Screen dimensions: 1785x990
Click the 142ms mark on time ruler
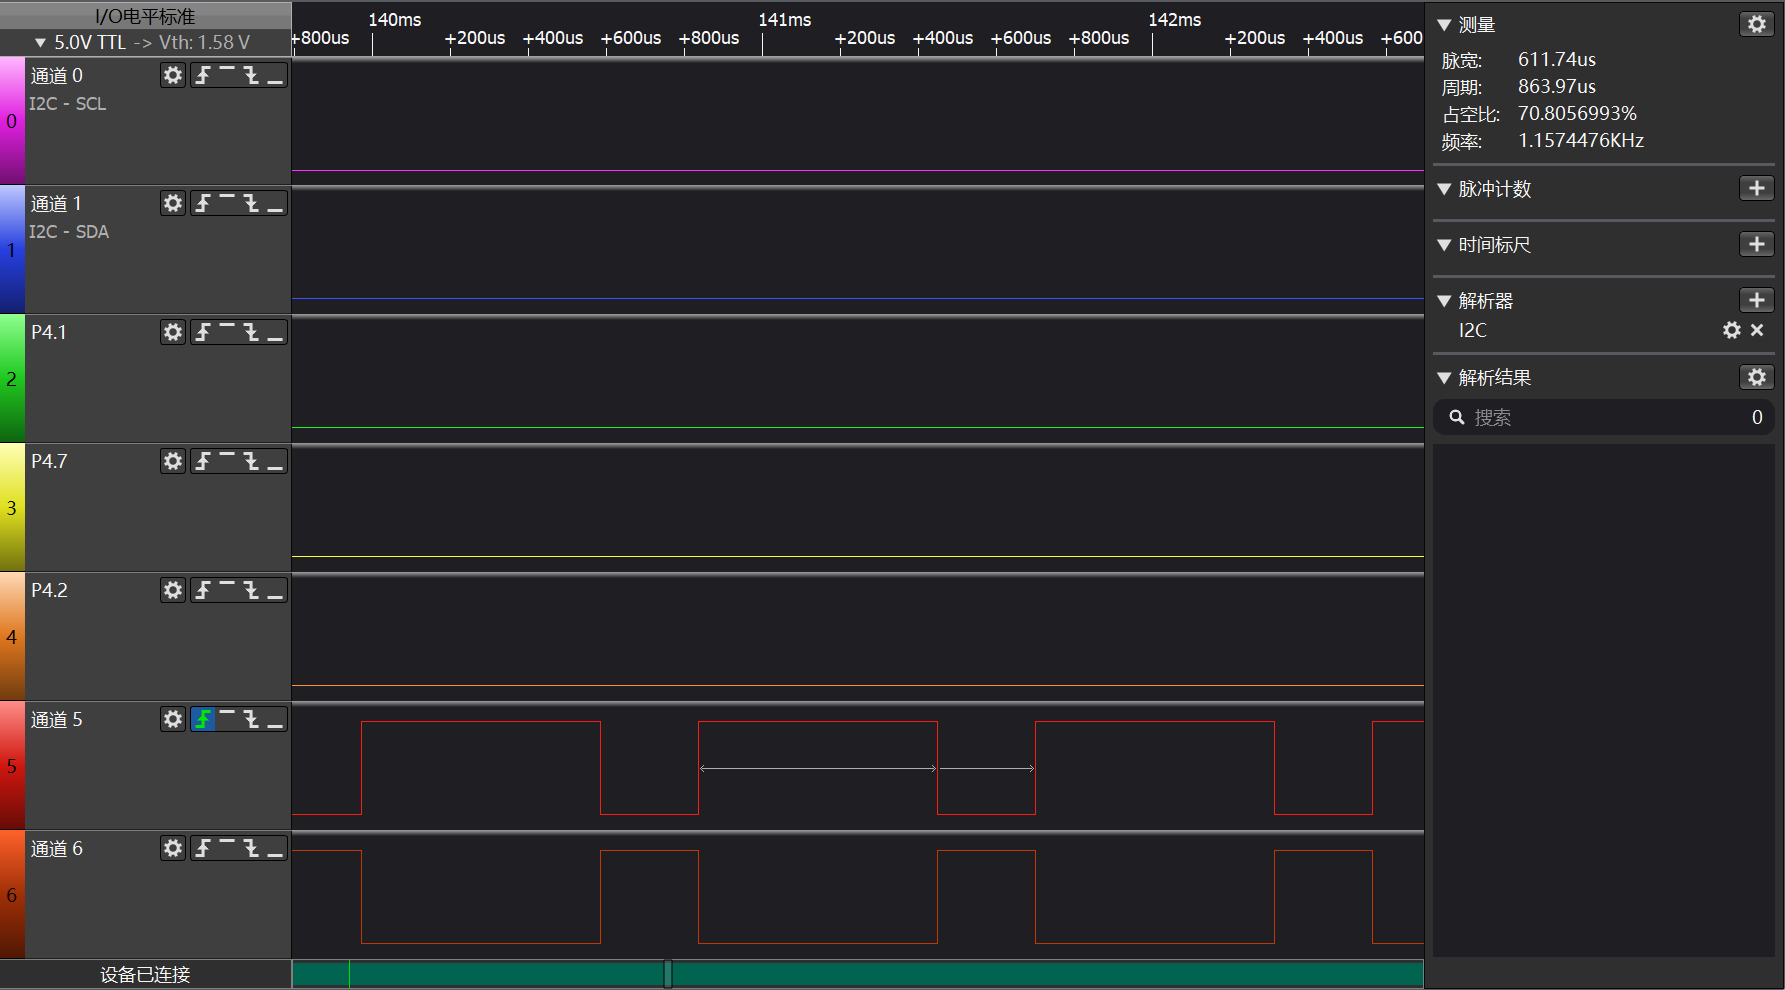click(x=1175, y=20)
